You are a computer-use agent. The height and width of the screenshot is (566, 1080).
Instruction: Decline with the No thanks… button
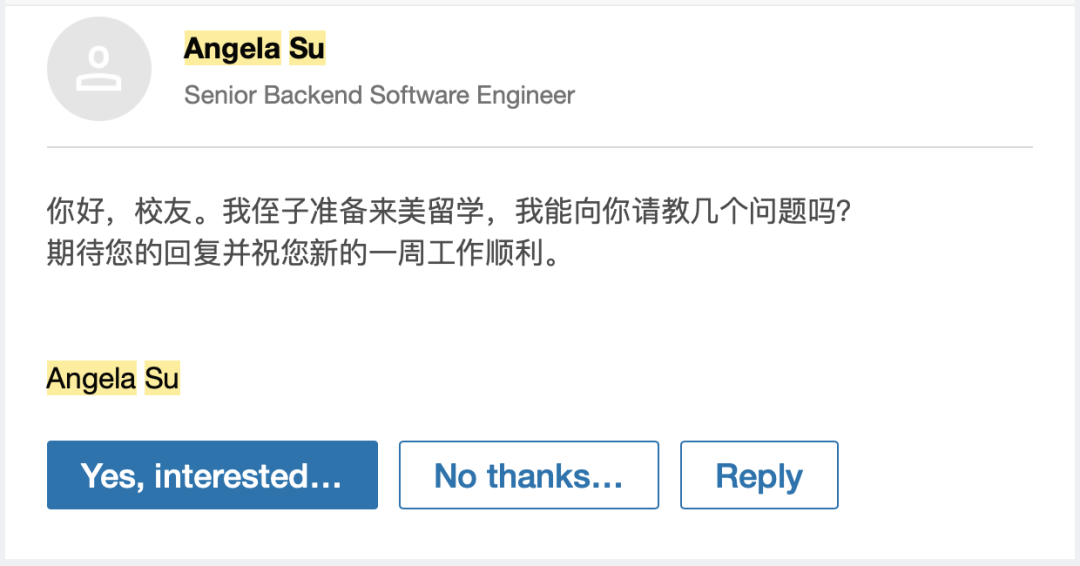[529, 475]
